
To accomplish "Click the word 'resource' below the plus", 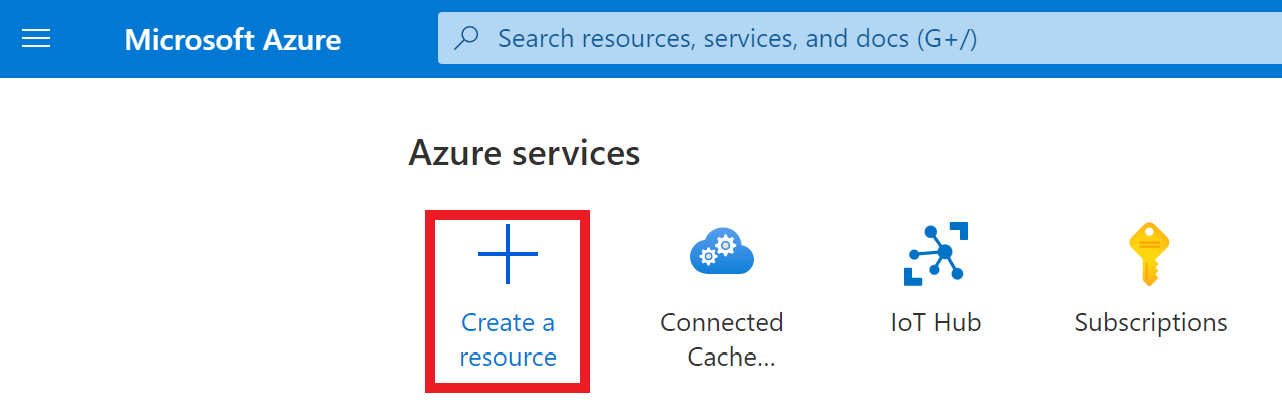I will [508, 357].
